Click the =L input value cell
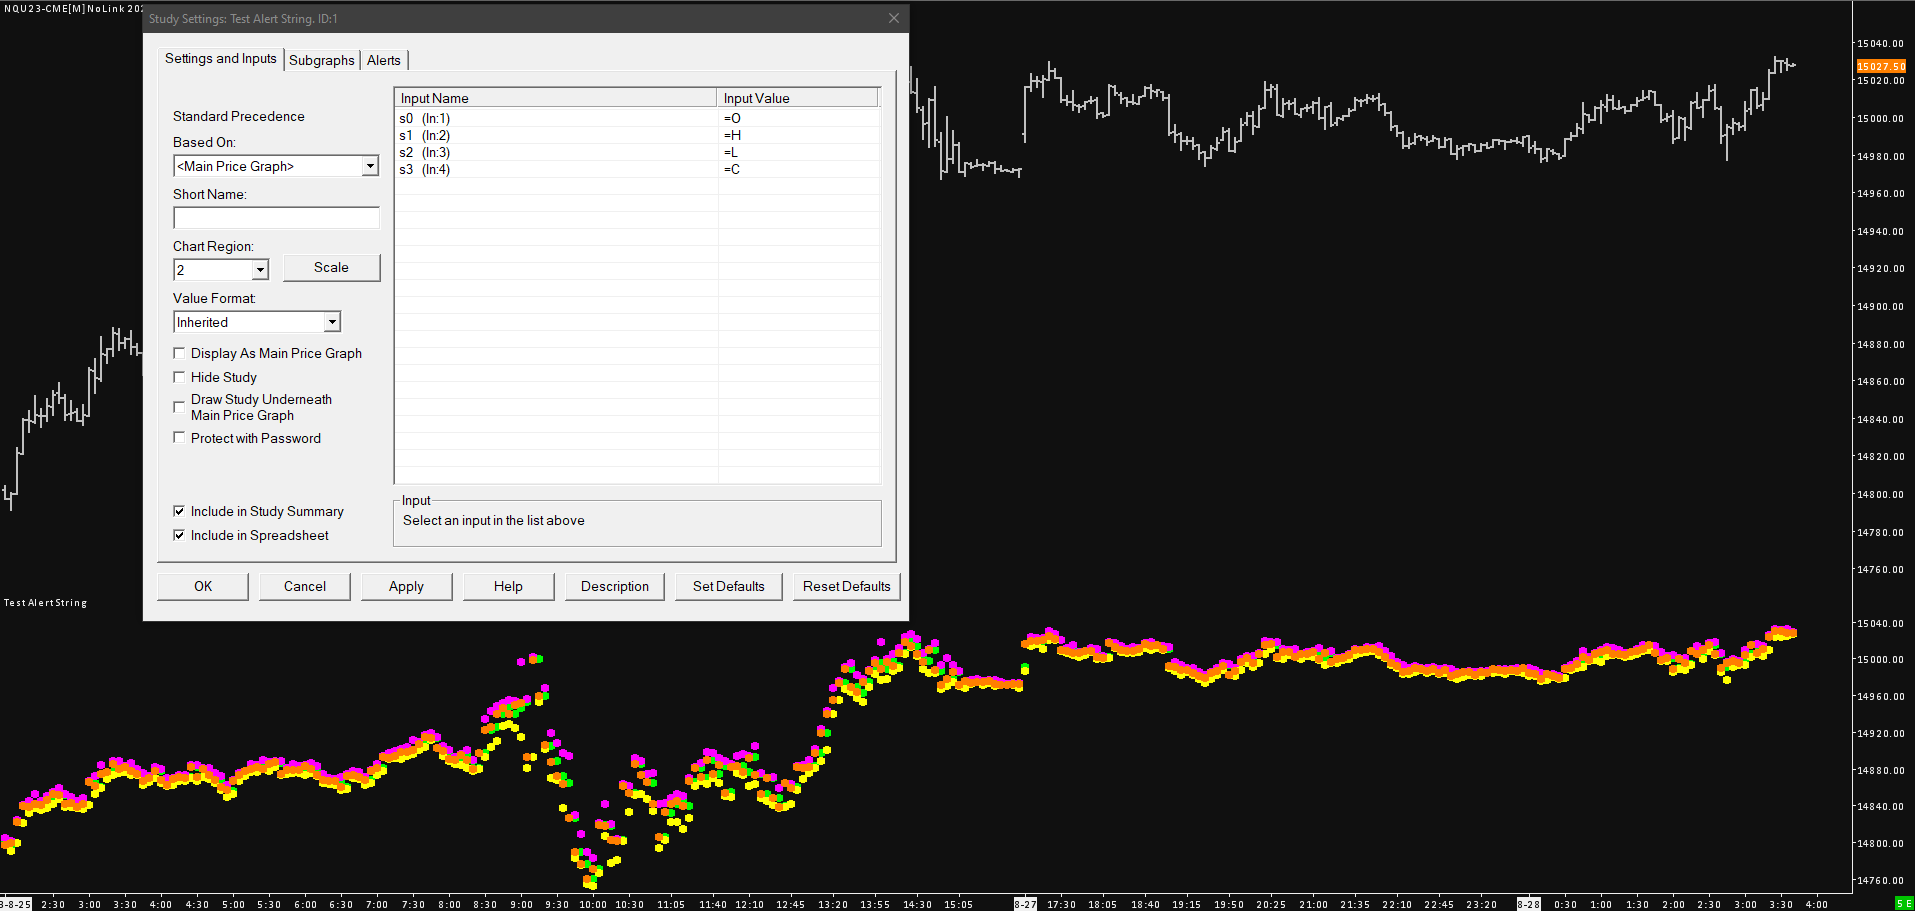Viewport: 1915px width, 911px height. [799, 152]
